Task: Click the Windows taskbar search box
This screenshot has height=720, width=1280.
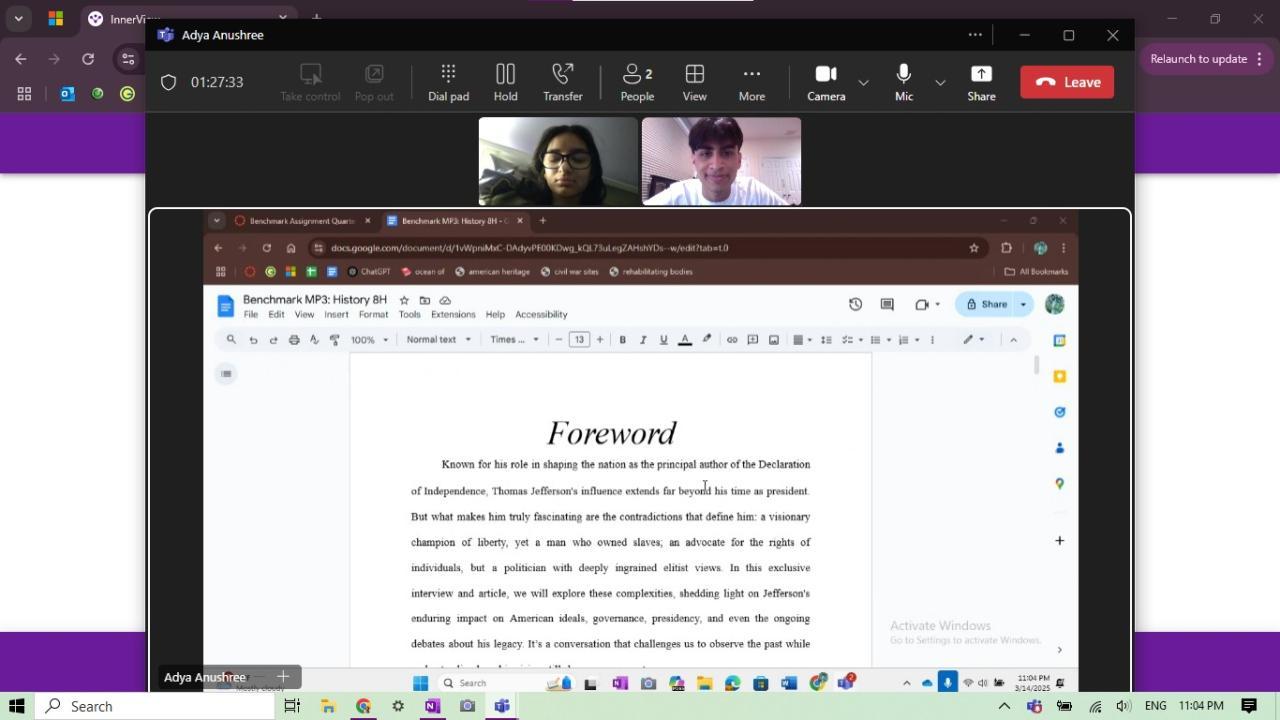Action: [156, 706]
